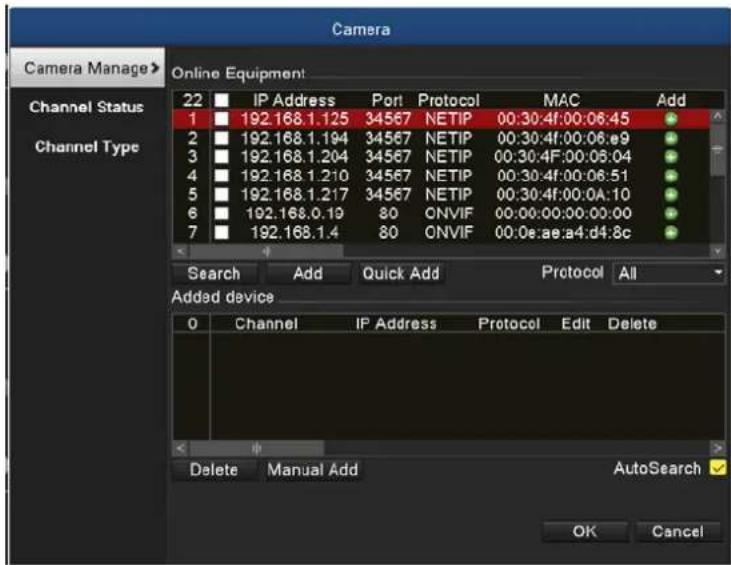Click scroll-down arrow of equipment list

[717, 251]
